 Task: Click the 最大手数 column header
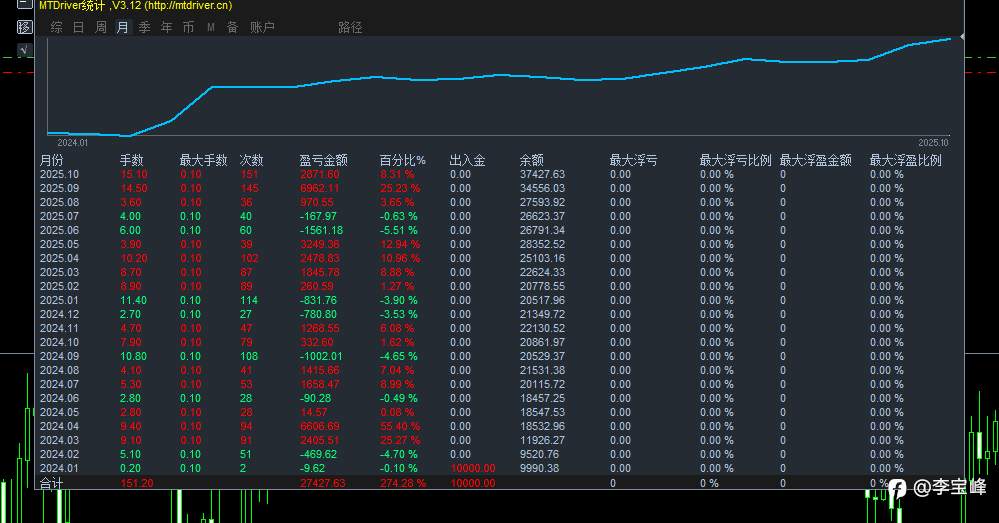pos(203,160)
